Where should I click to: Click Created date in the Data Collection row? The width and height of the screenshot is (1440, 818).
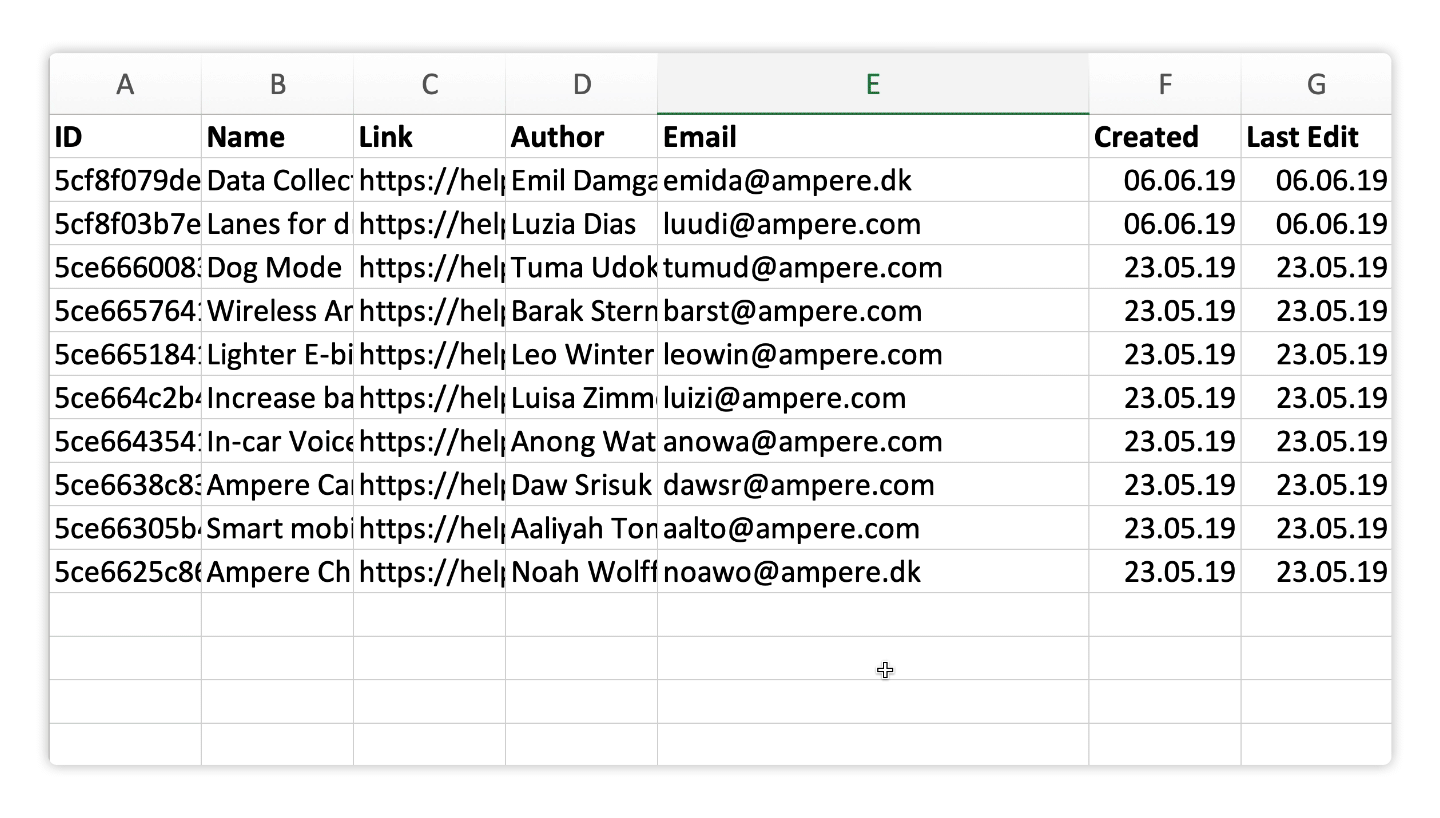click(1165, 180)
